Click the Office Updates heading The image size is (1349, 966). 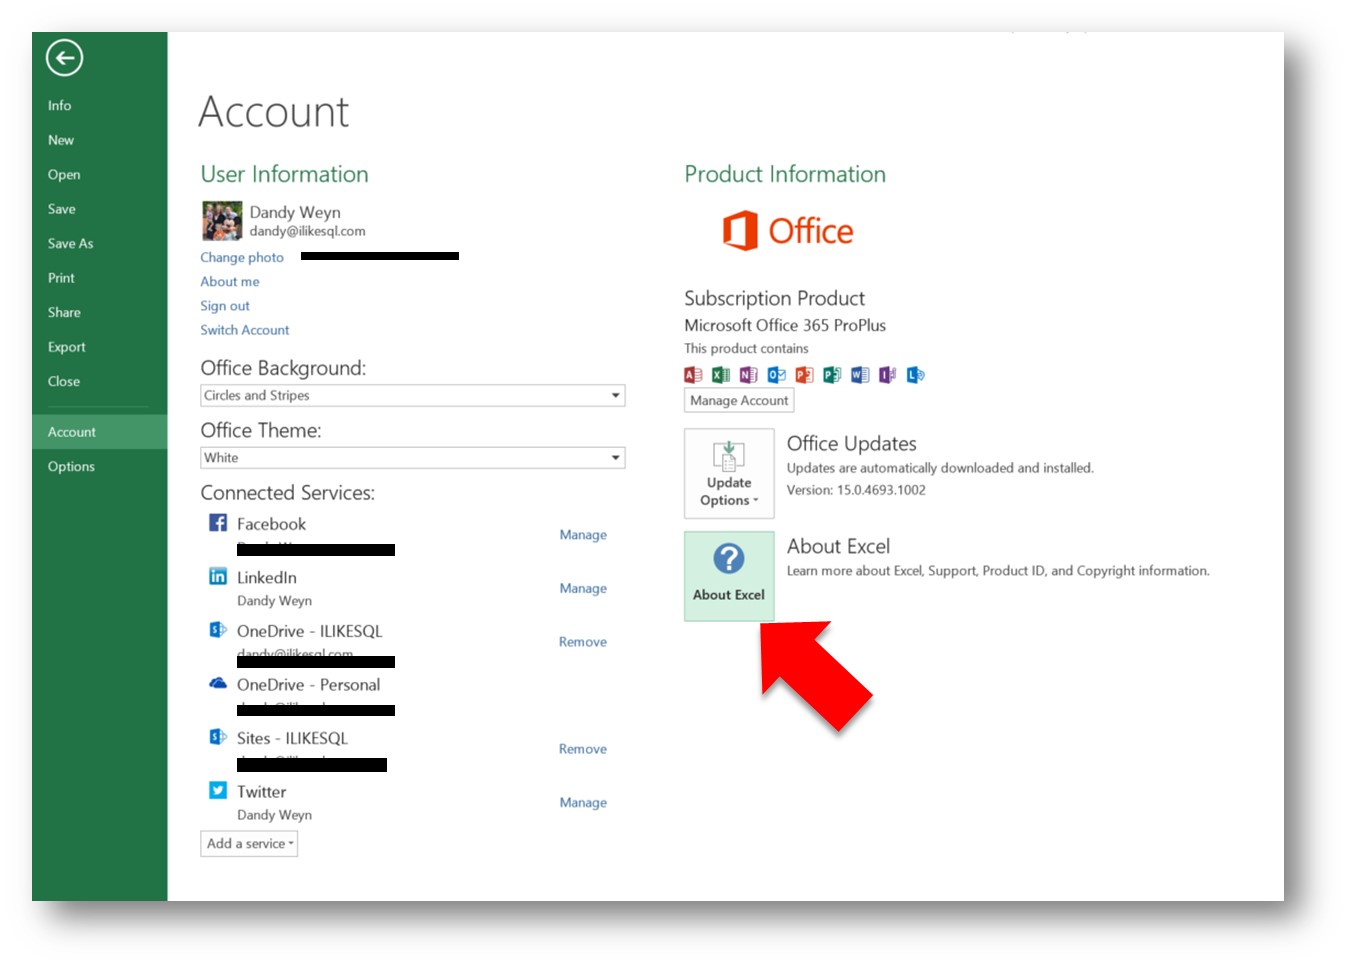coord(852,443)
